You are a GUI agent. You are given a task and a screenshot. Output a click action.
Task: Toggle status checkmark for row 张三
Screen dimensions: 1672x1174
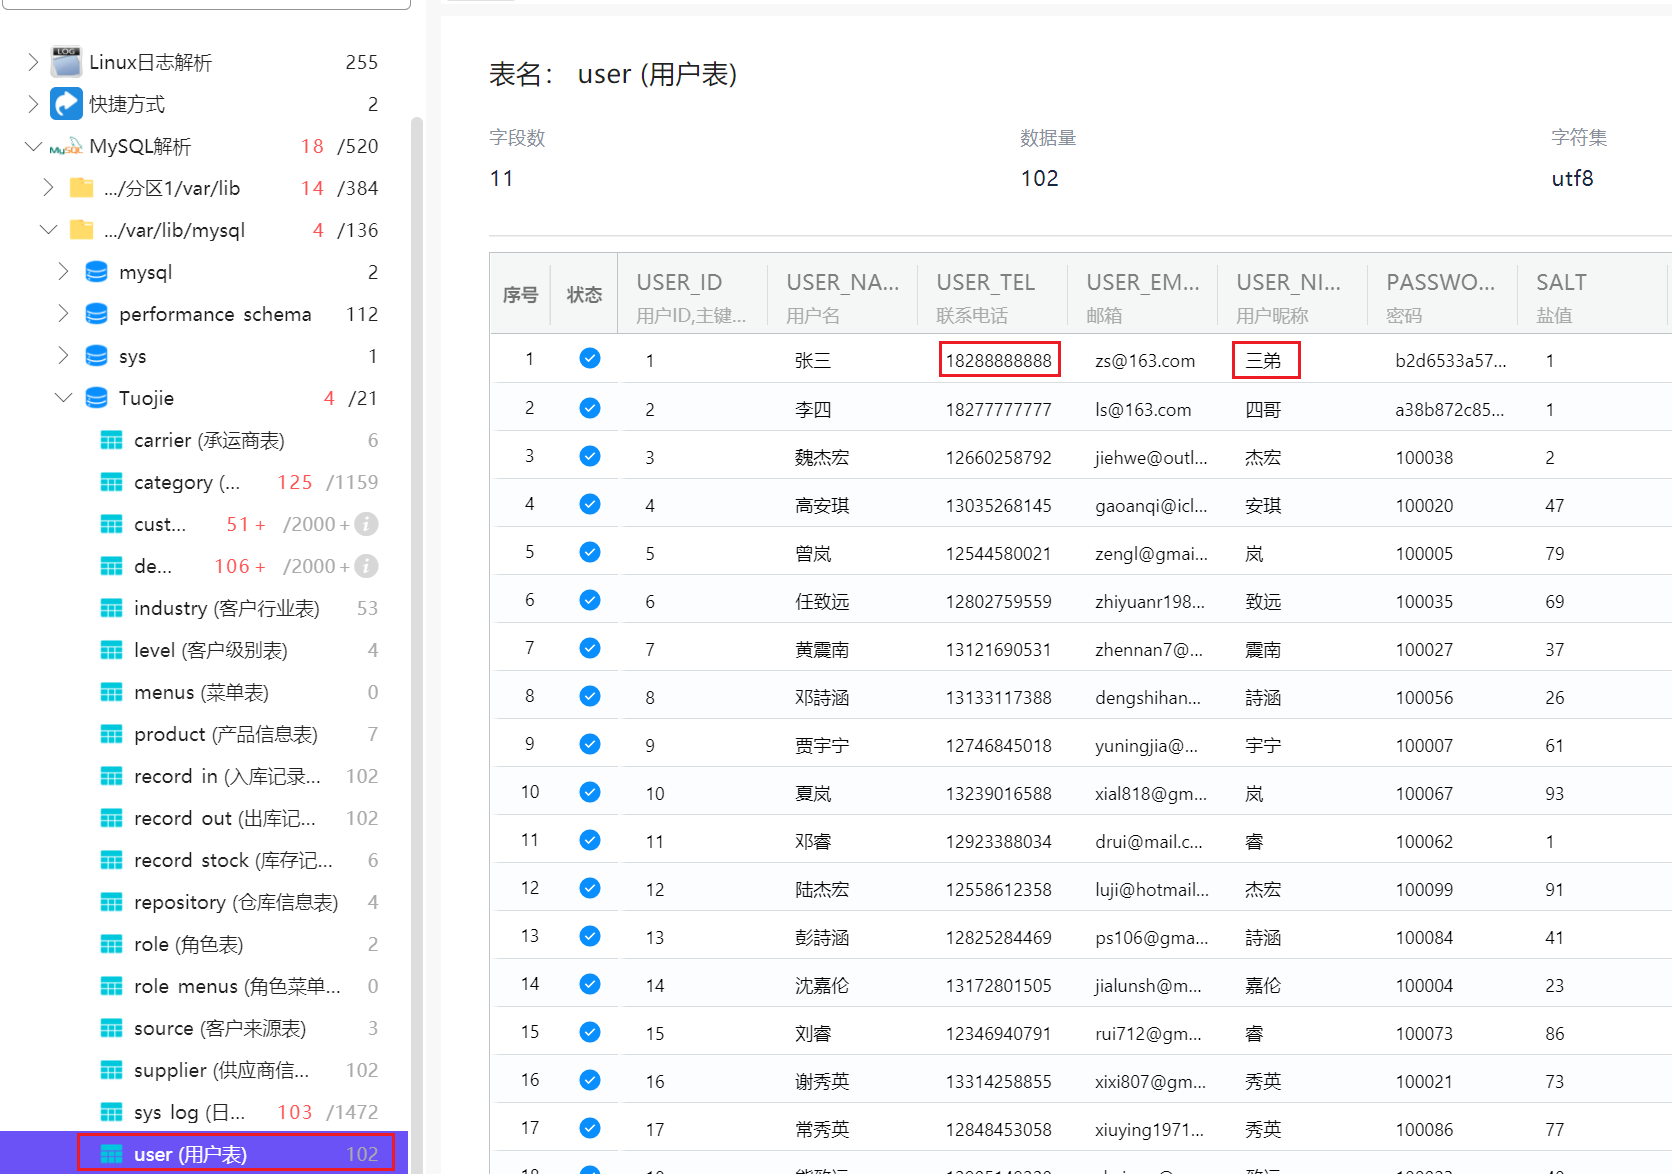590,359
